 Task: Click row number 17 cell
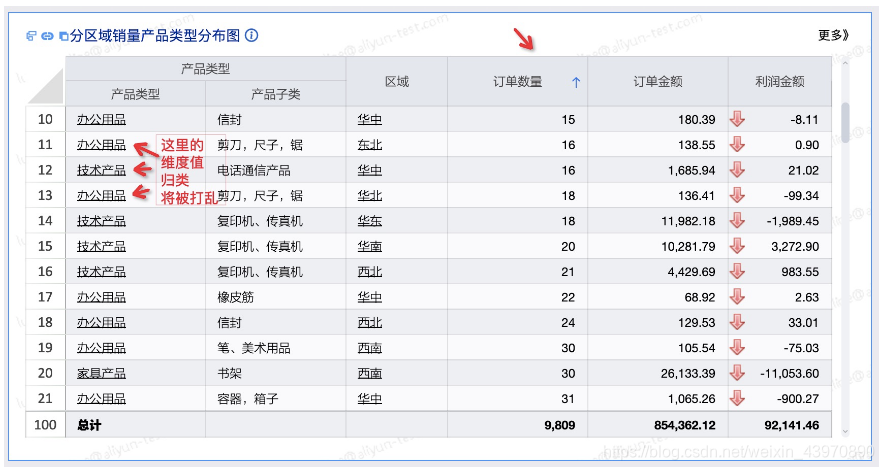[x=45, y=297]
